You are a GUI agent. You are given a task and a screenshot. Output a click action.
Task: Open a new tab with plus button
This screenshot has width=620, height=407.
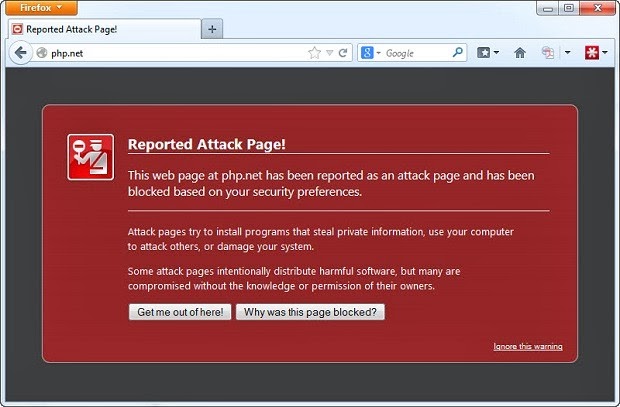coord(212,29)
